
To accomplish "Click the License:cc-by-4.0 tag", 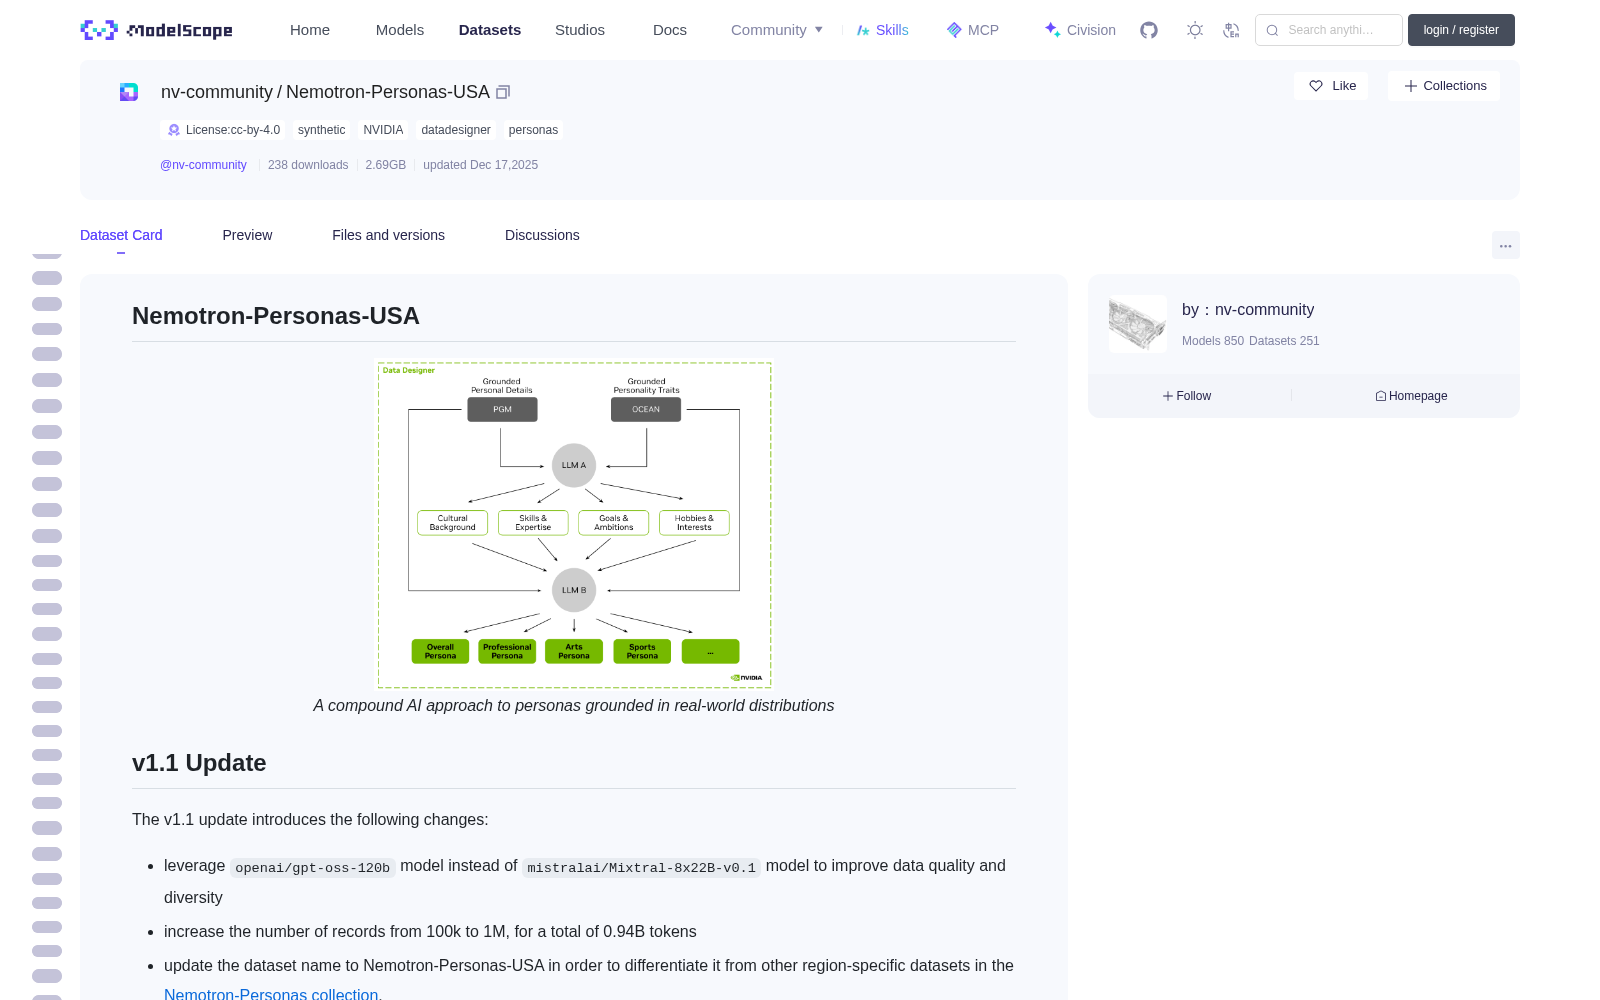I will [x=223, y=130].
